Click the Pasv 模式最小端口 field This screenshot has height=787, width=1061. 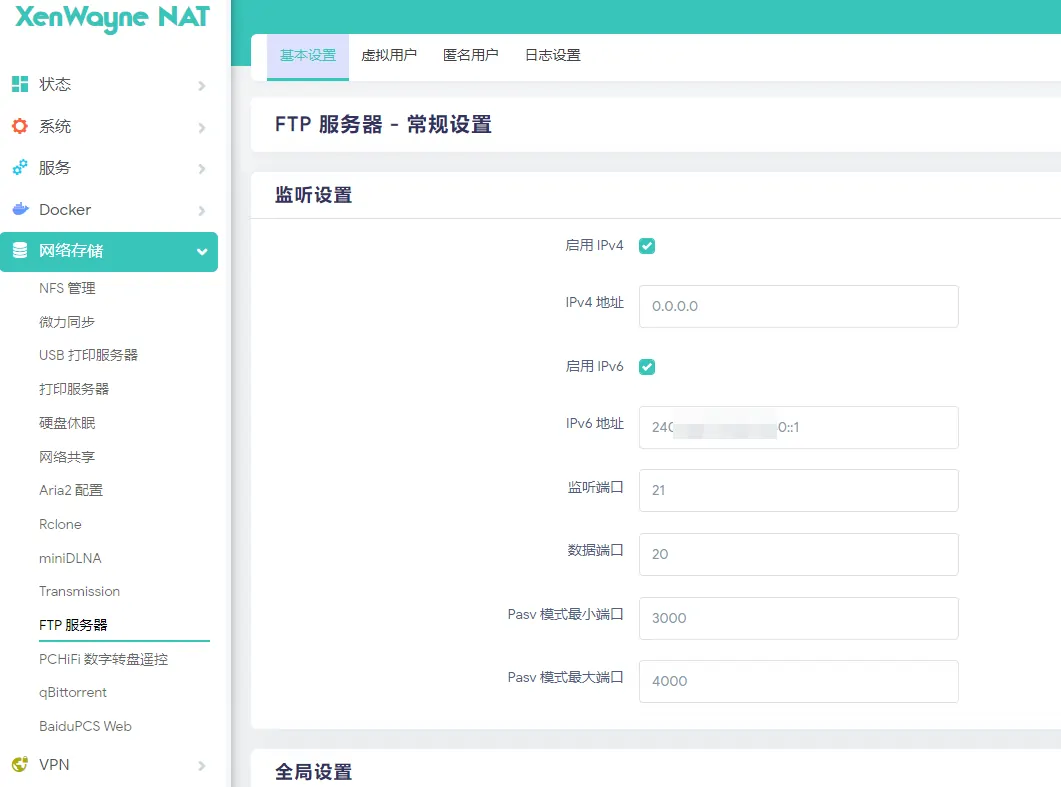pos(798,619)
